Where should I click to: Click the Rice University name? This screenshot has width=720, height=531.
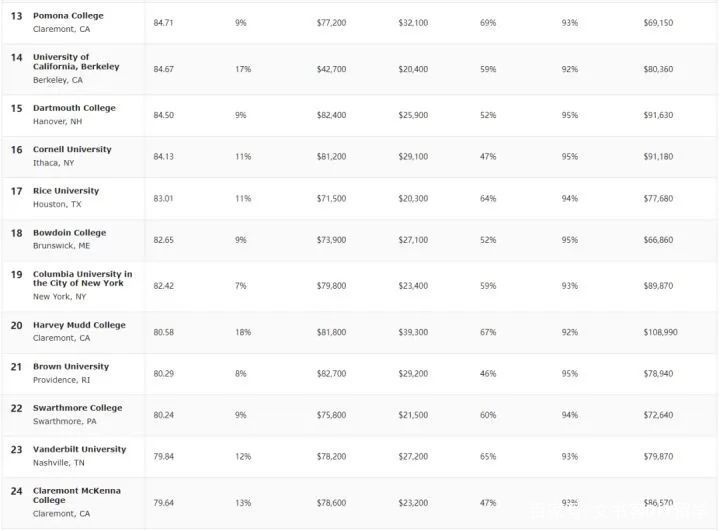[x=66, y=191]
